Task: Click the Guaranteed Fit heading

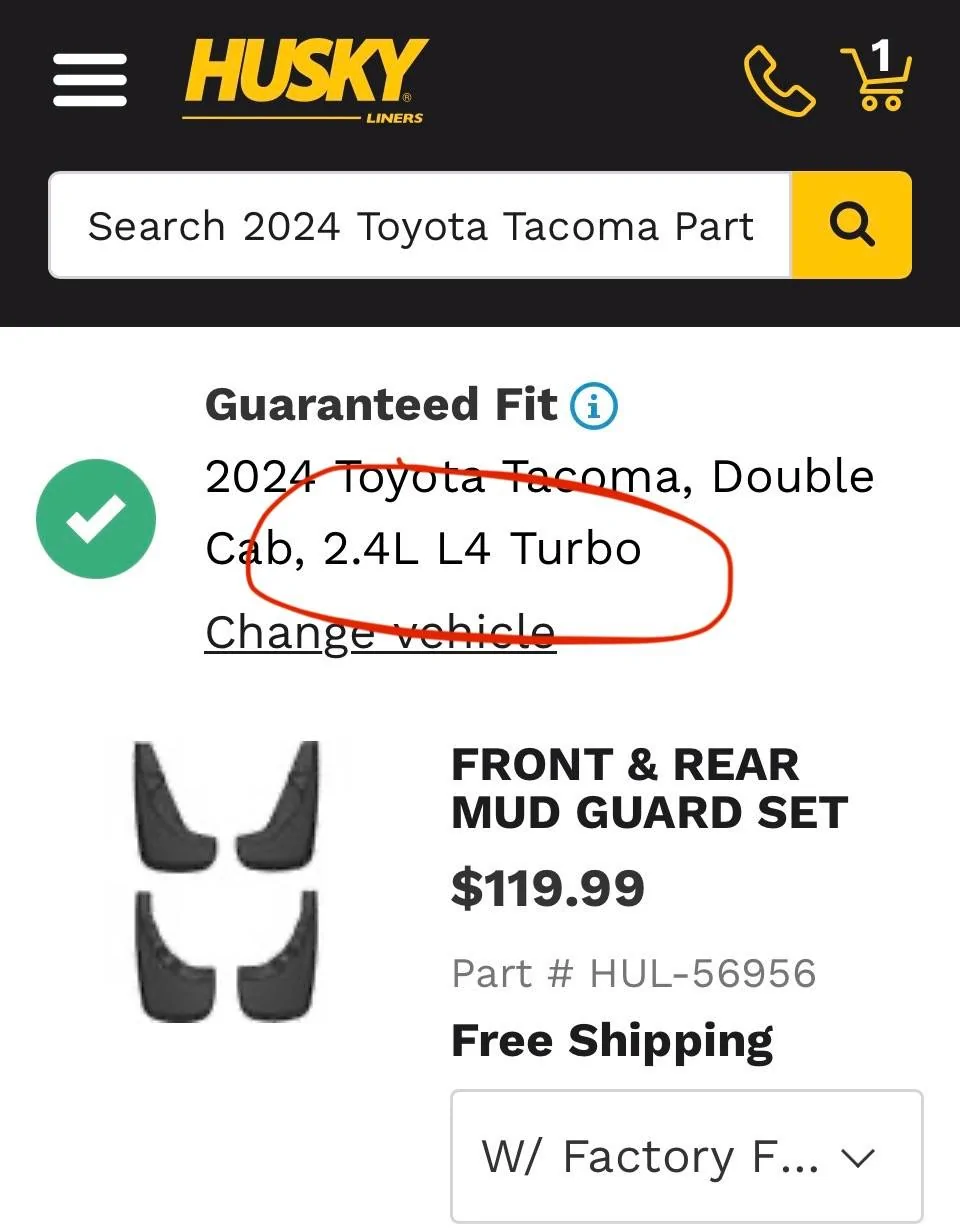Action: tap(381, 405)
